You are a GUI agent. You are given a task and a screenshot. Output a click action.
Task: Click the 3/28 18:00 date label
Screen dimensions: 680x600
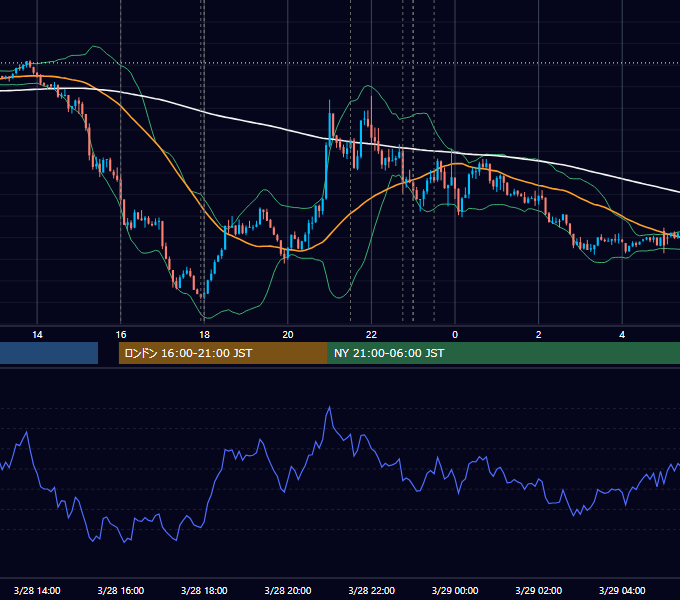pyautogui.click(x=204, y=590)
